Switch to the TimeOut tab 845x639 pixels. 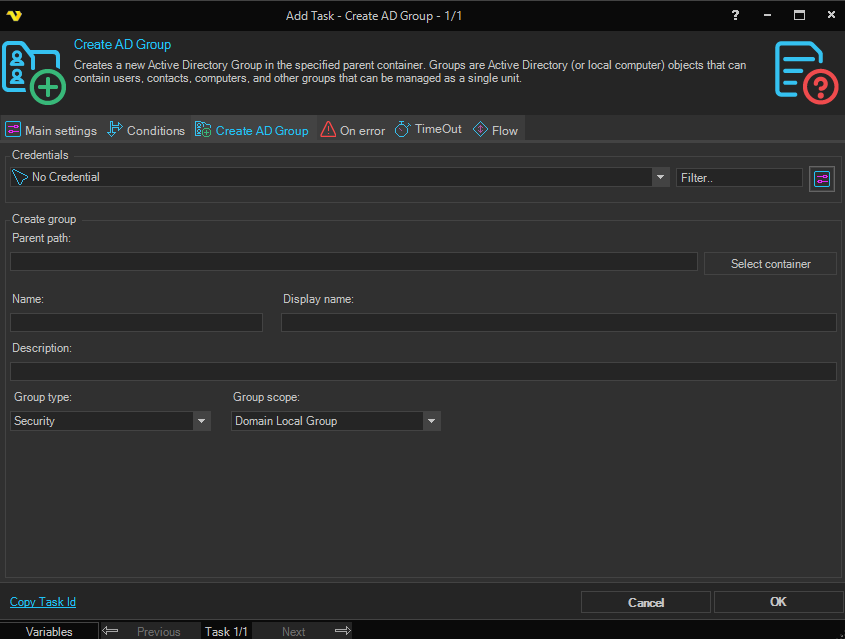click(429, 130)
